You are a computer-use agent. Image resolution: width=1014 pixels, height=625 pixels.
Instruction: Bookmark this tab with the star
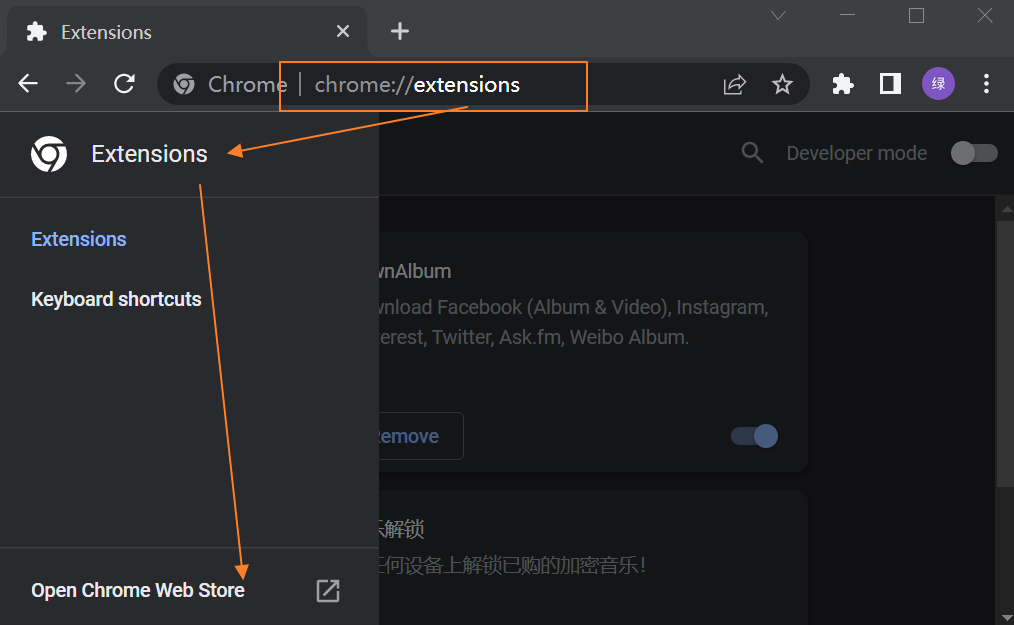click(782, 84)
